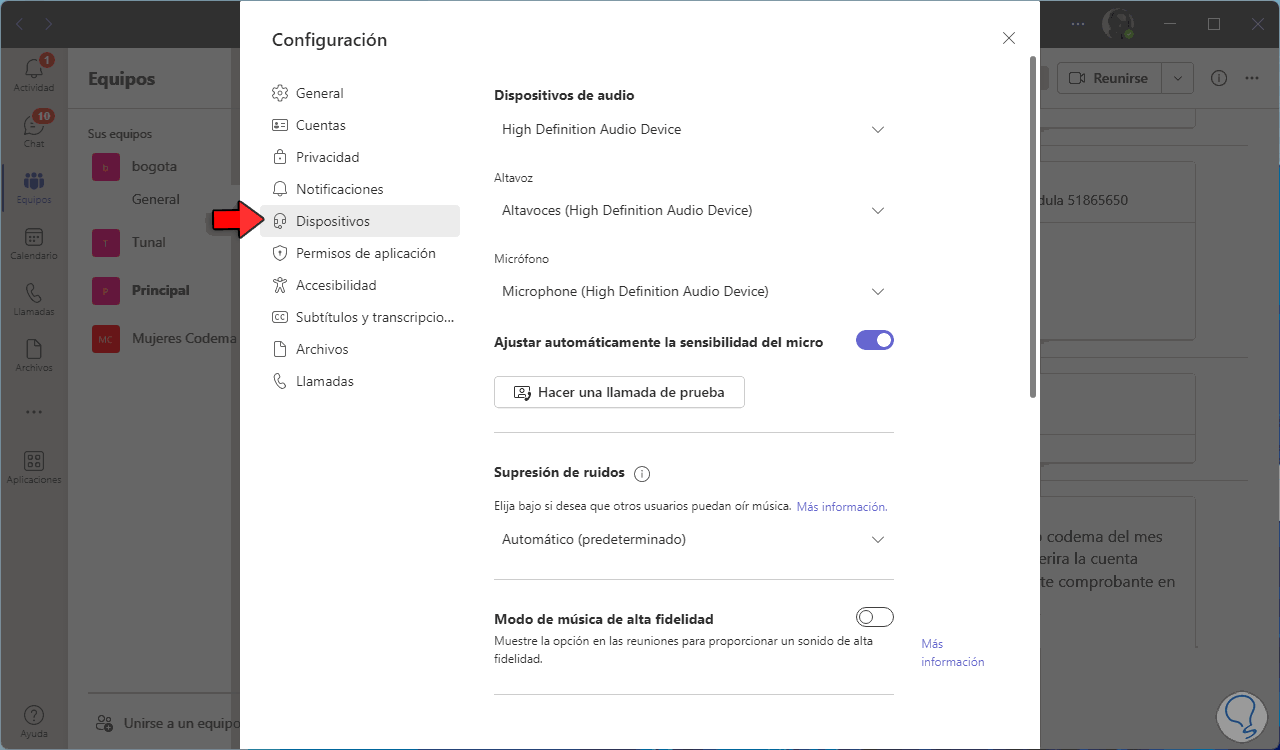Screen dimensions: 1280x750
Task: Click the Ayuda help icon
Action: (x=33, y=716)
